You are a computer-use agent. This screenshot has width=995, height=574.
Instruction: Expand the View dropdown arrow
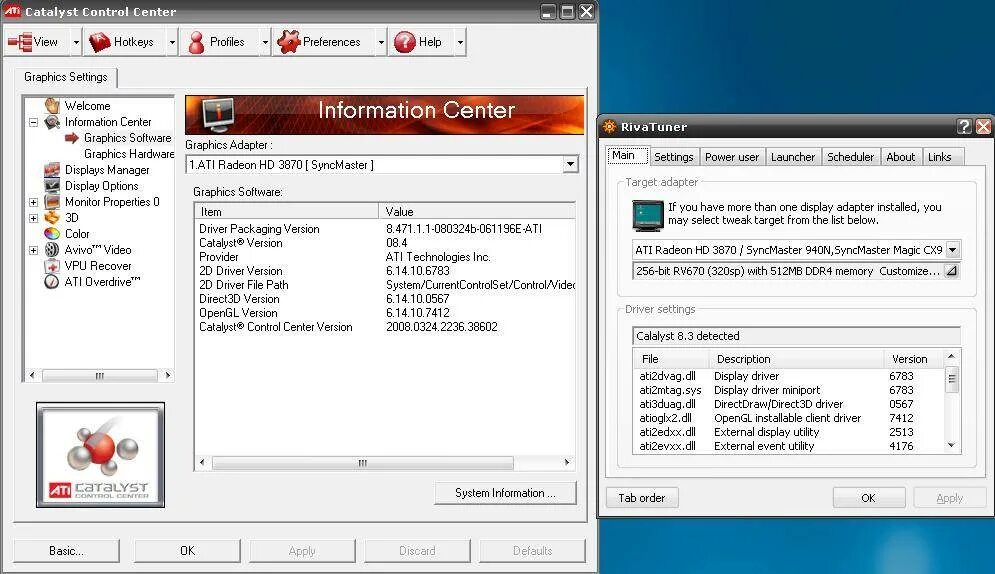(76, 42)
